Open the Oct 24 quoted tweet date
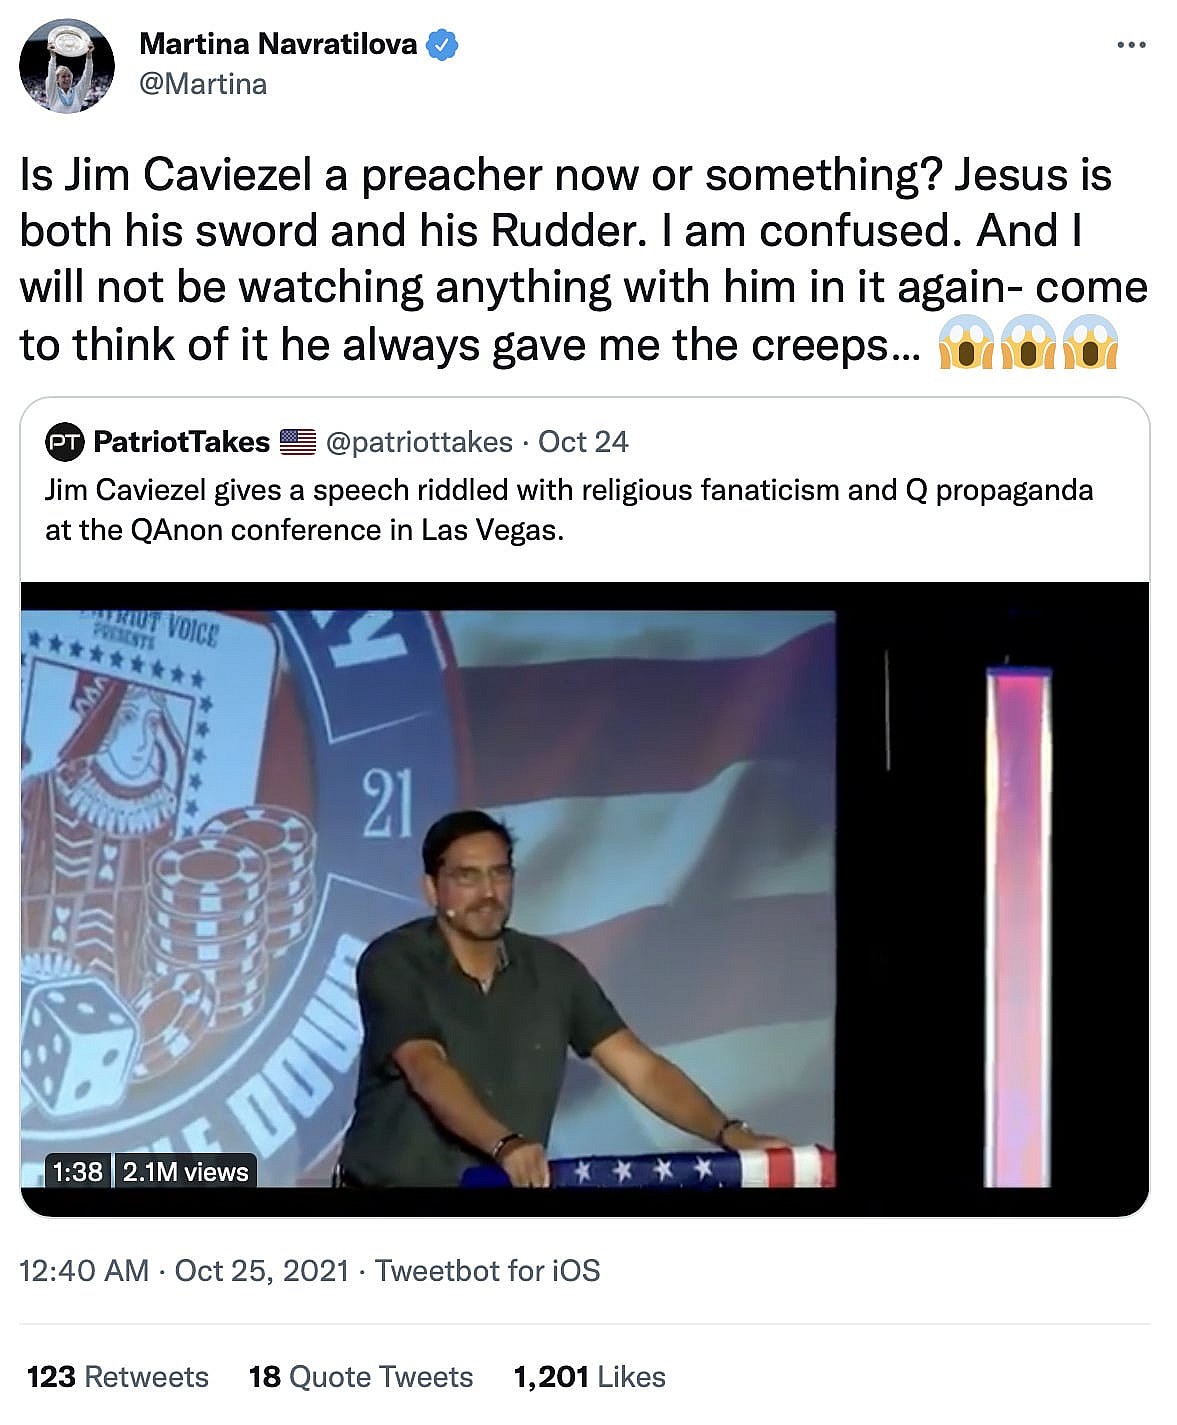 pyautogui.click(x=583, y=442)
